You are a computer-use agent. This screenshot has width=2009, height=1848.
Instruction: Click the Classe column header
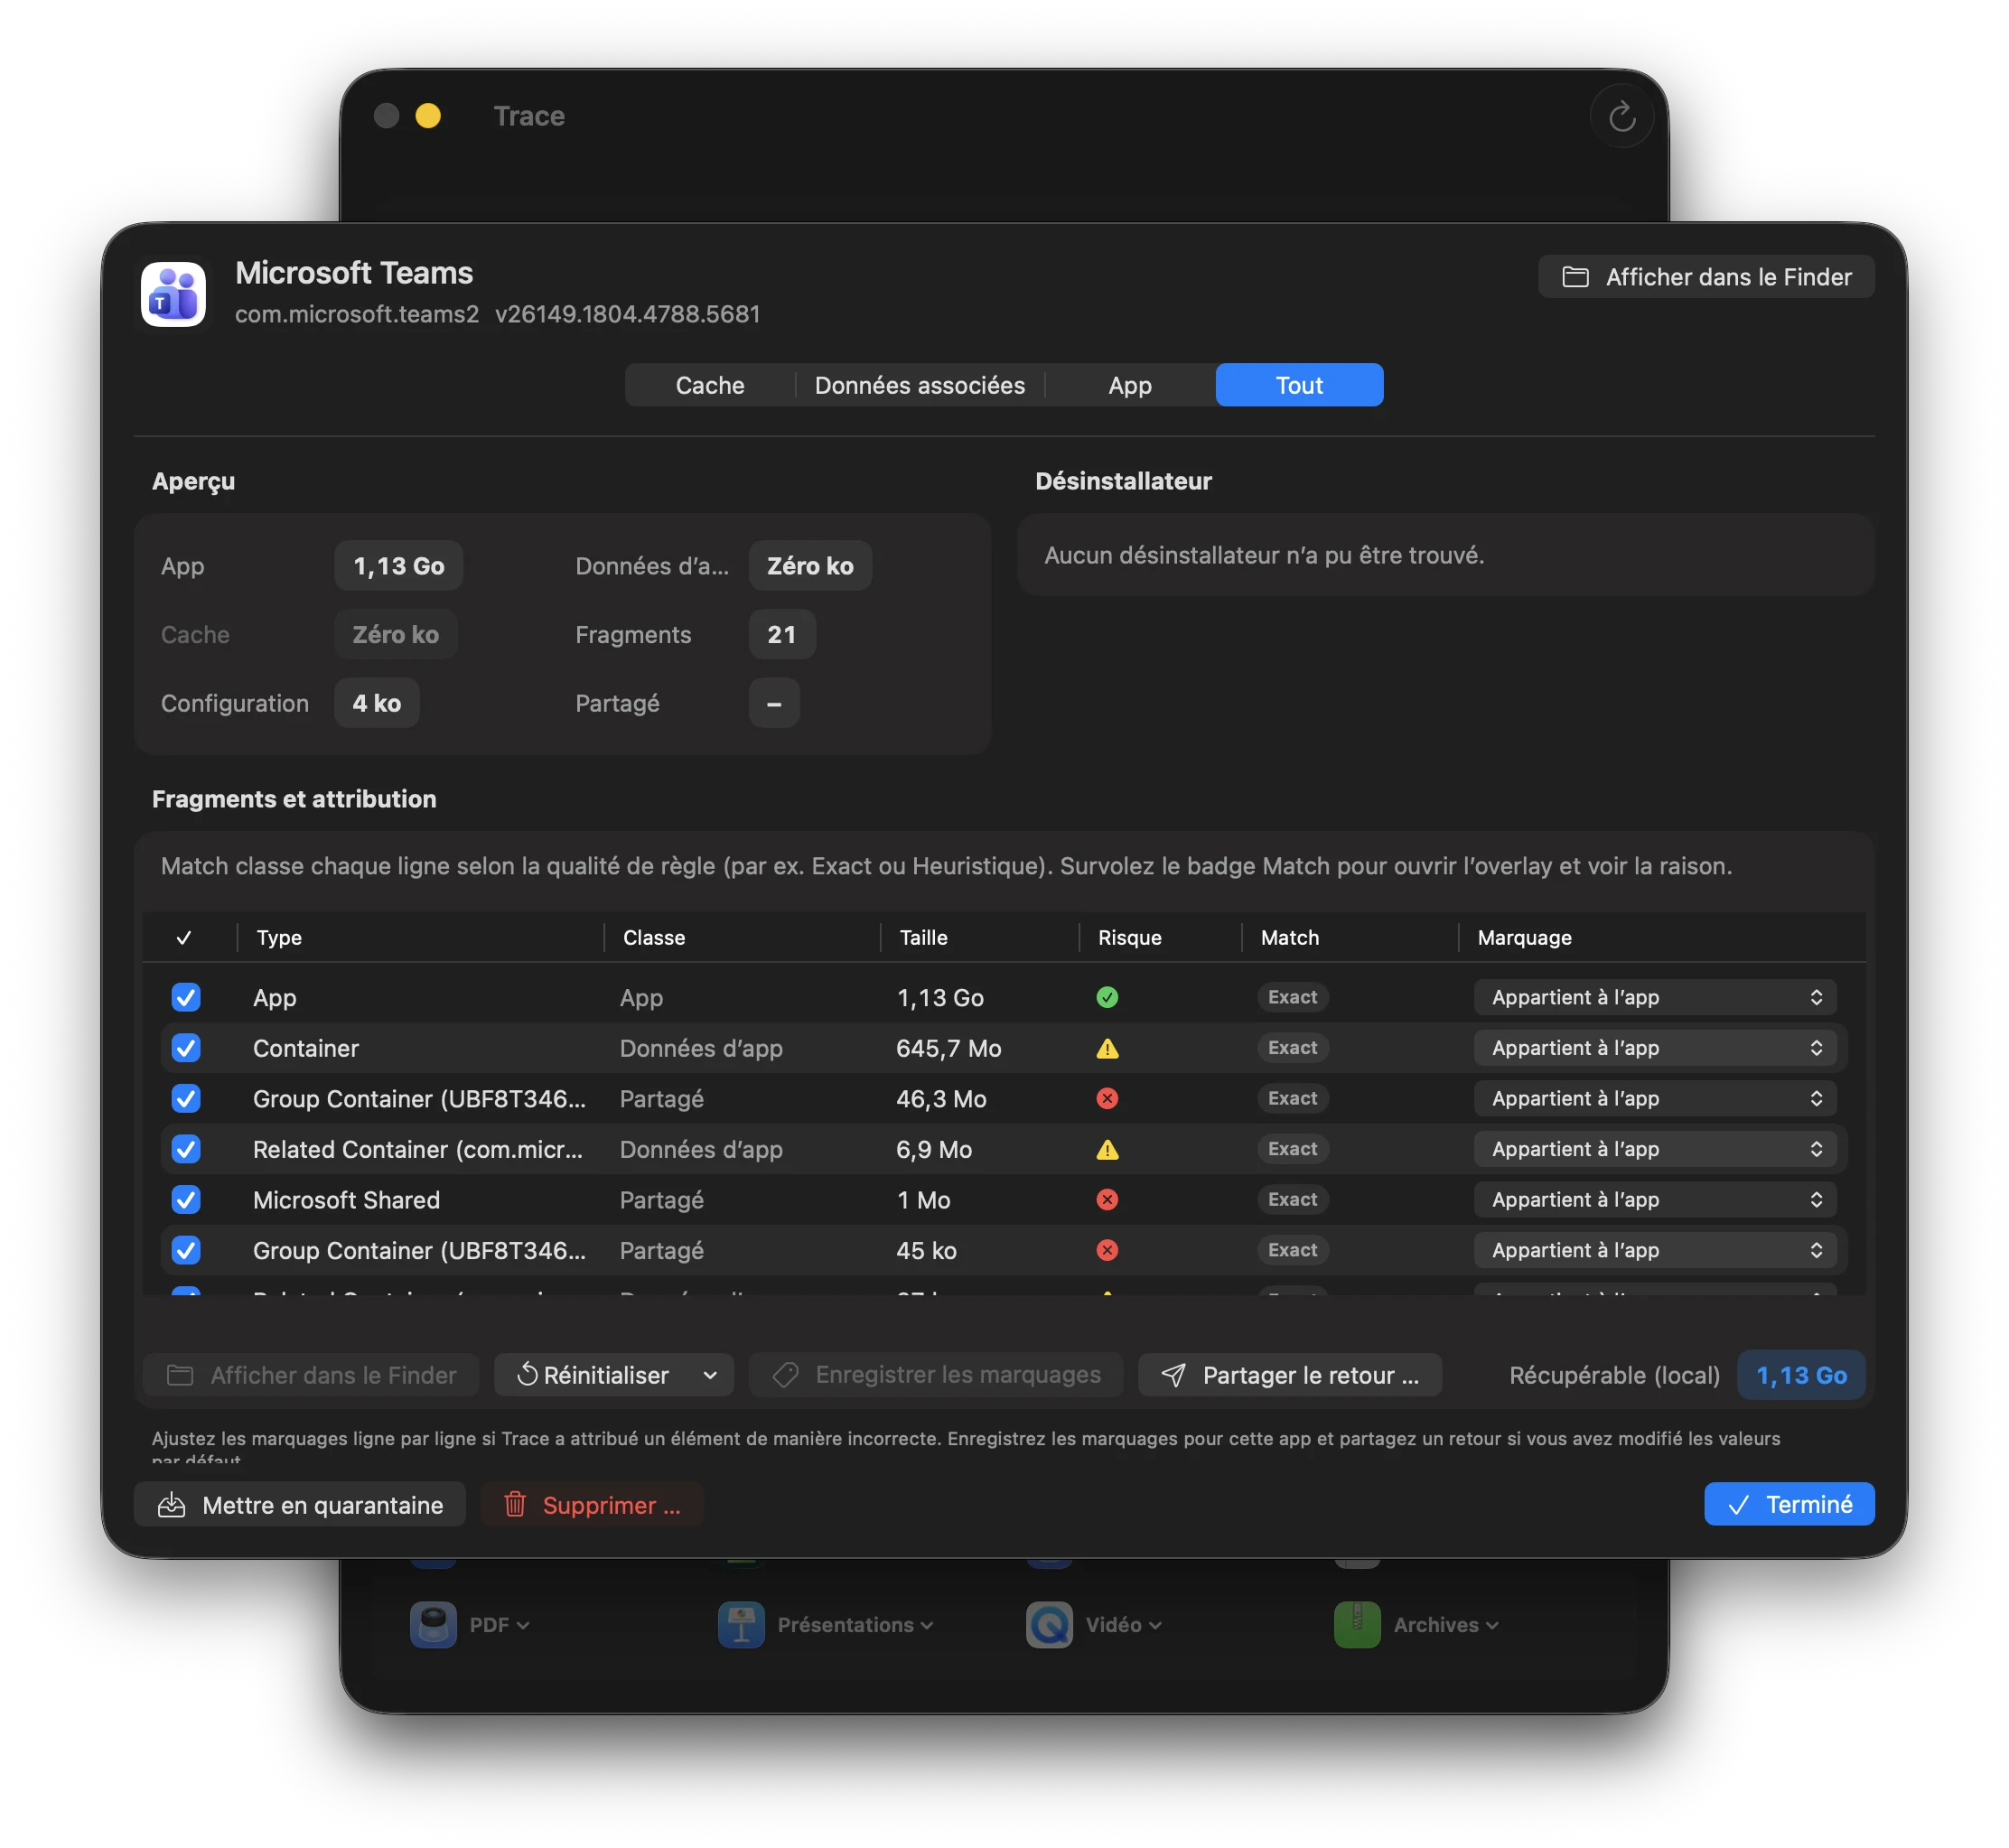tap(654, 938)
